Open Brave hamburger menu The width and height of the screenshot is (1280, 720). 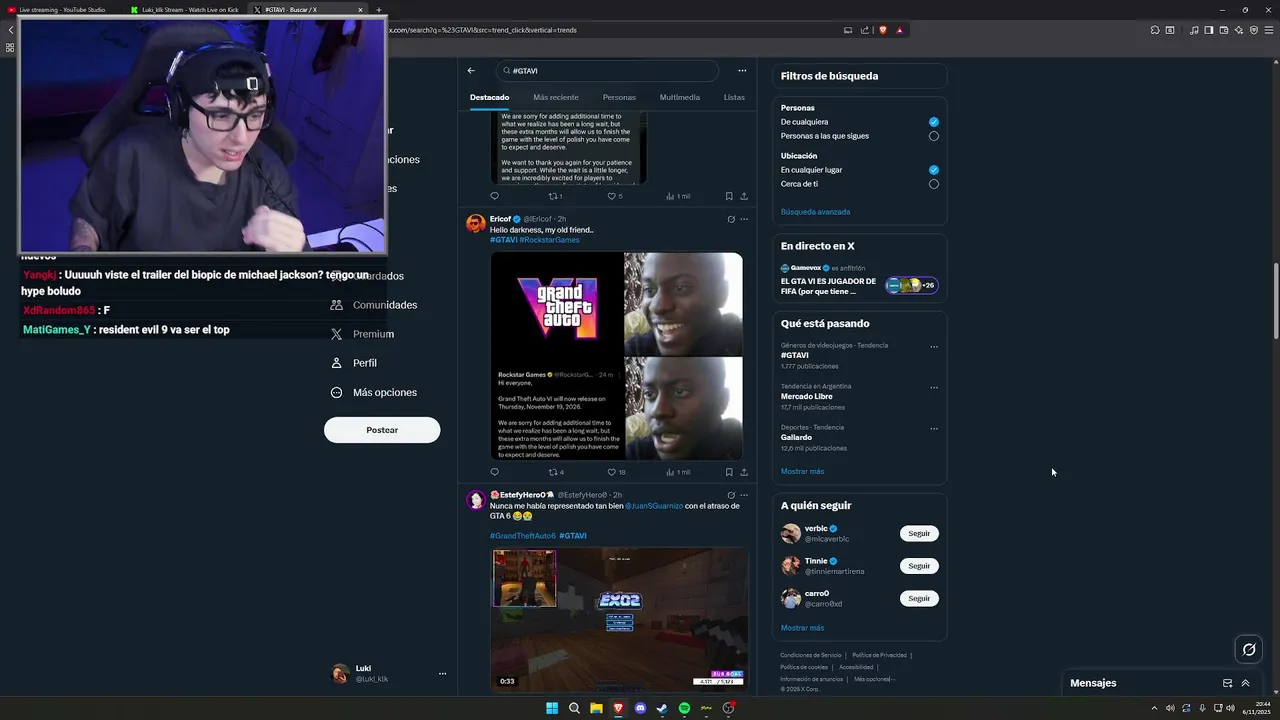pyautogui.click(x=1268, y=30)
